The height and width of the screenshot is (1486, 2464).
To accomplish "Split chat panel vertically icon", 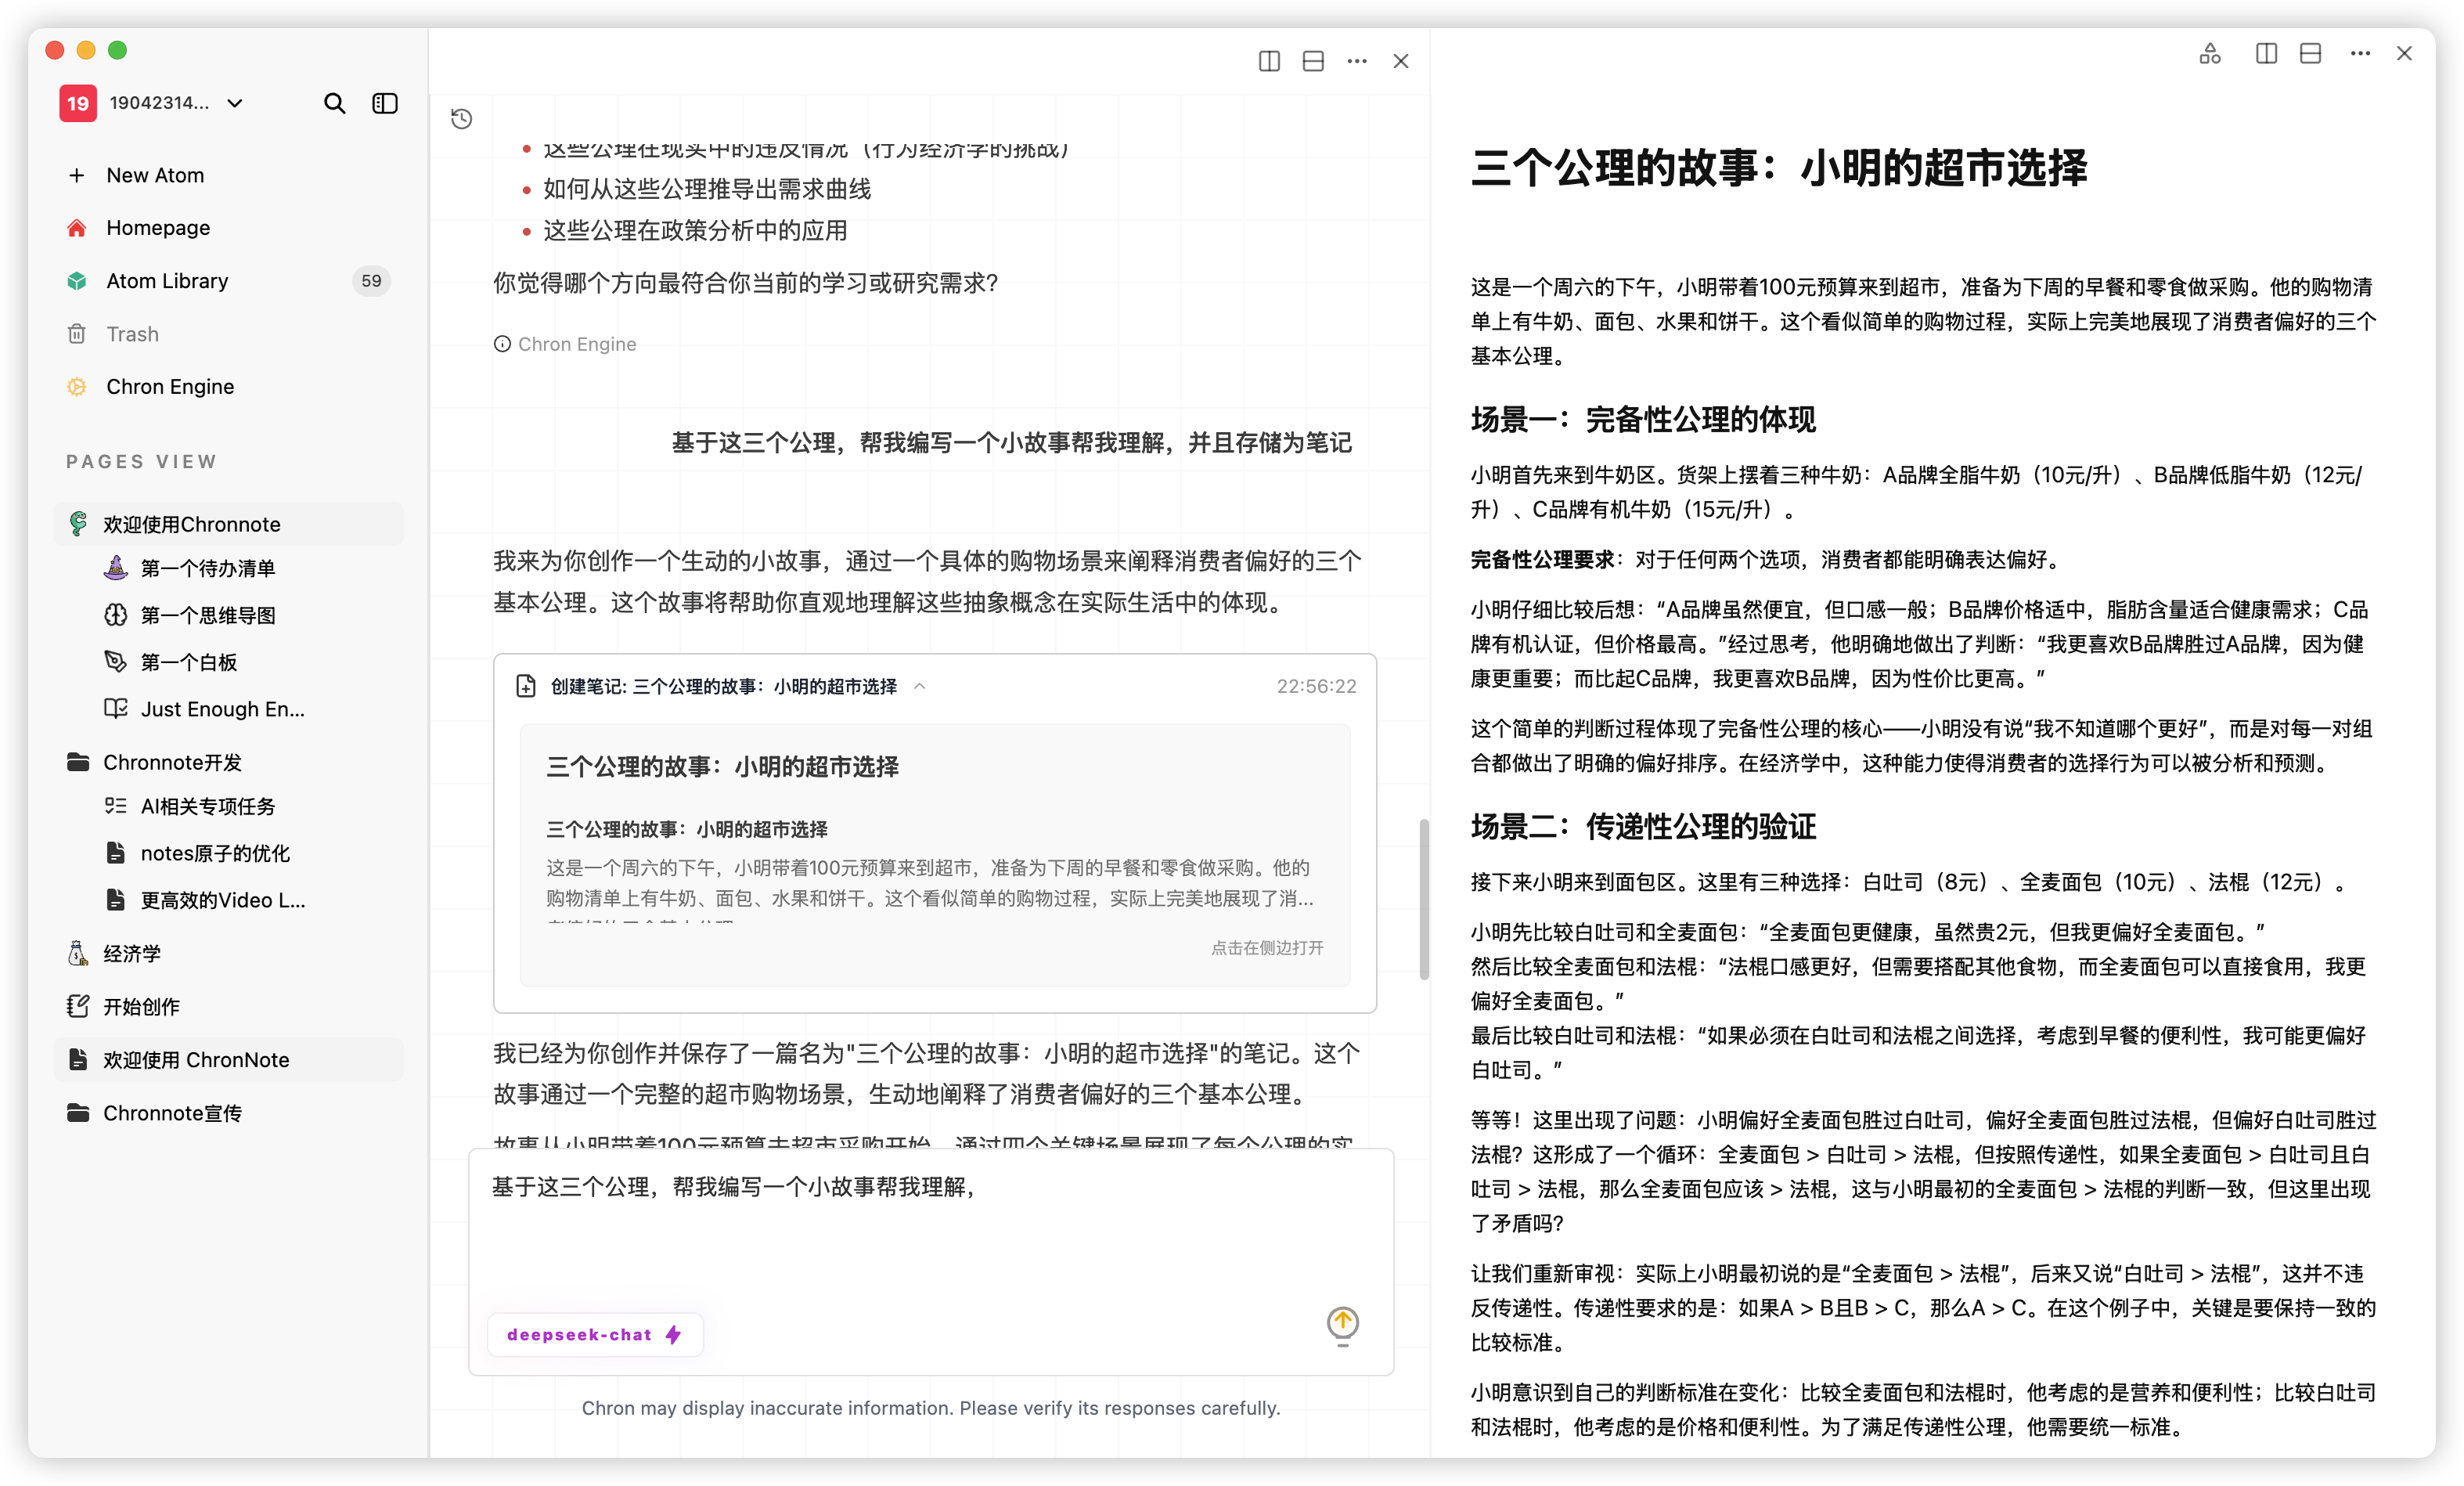I will point(1269,61).
